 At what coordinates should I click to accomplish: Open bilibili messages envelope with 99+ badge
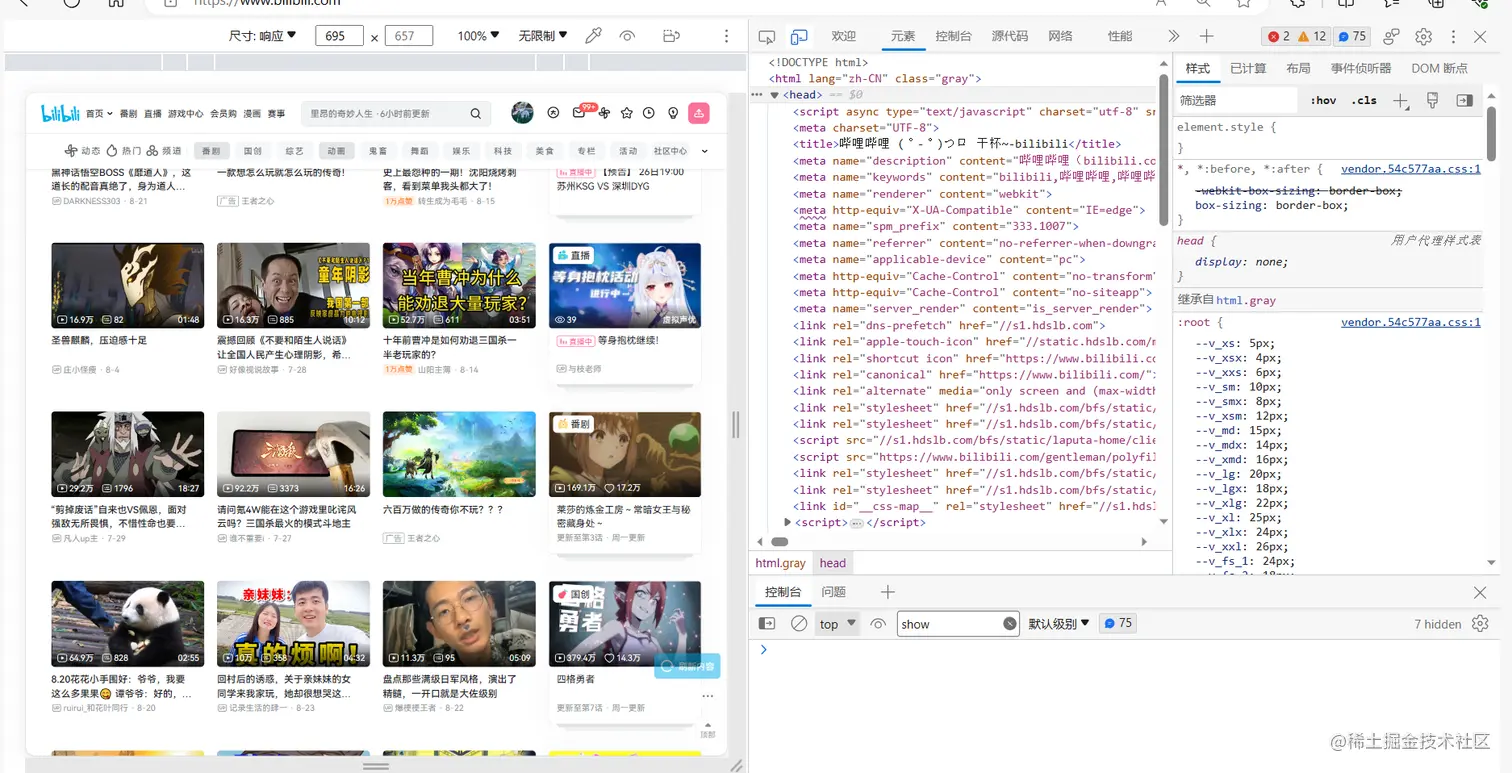(x=581, y=113)
